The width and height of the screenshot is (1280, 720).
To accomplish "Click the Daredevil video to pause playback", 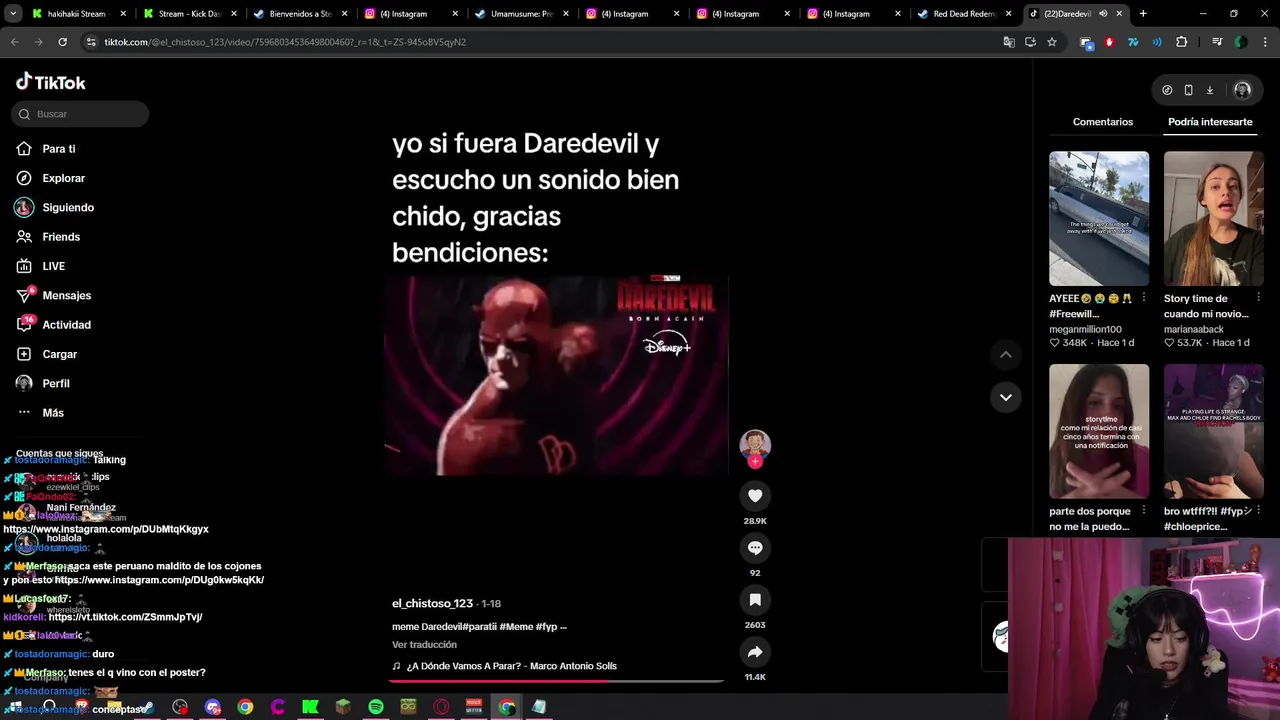I will point(556,375).
